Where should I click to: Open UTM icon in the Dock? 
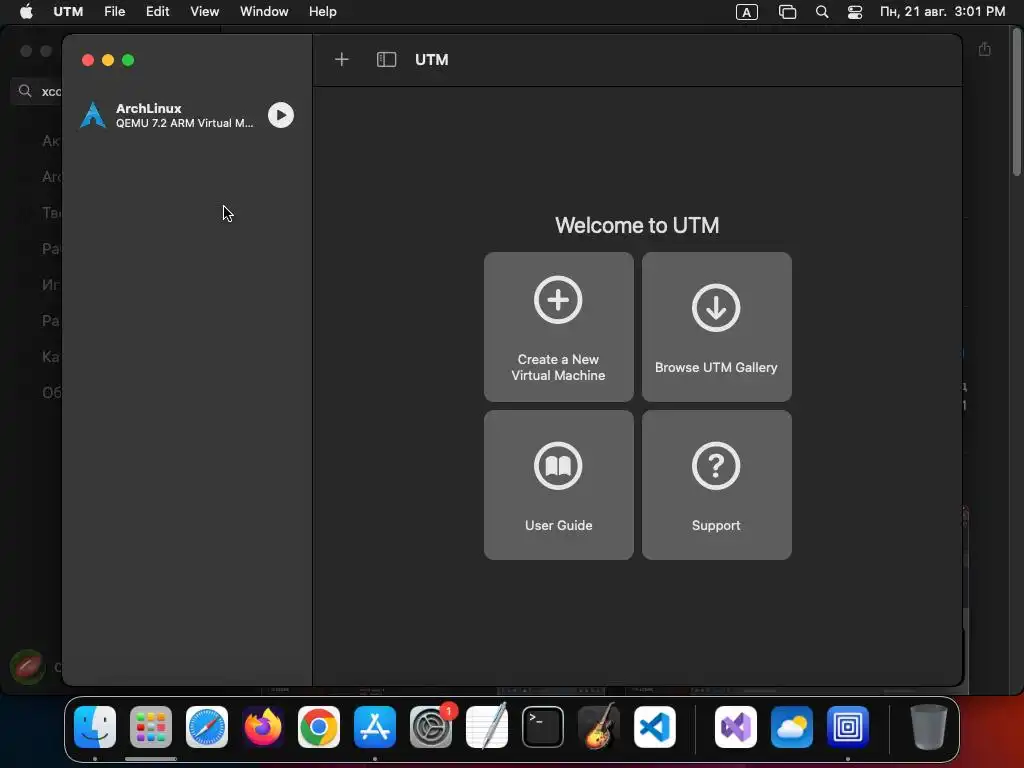pyautogui.click(x=848, y=727)
